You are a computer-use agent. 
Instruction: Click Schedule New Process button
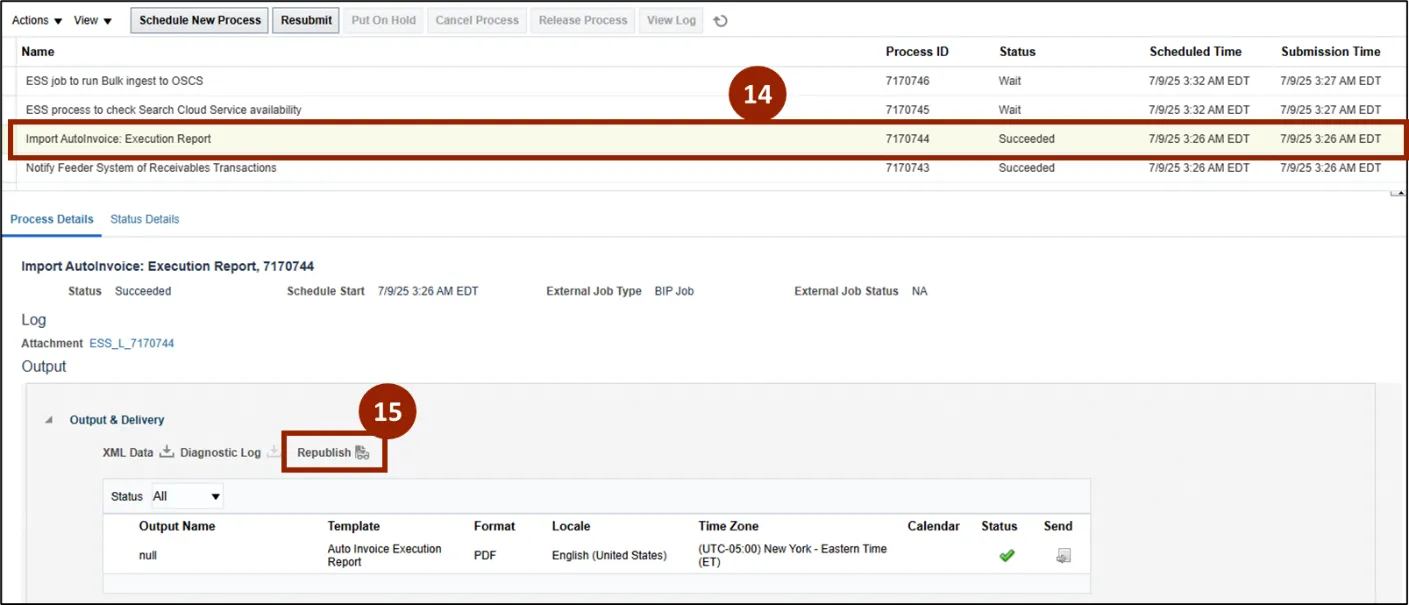[x=200, y=21]
